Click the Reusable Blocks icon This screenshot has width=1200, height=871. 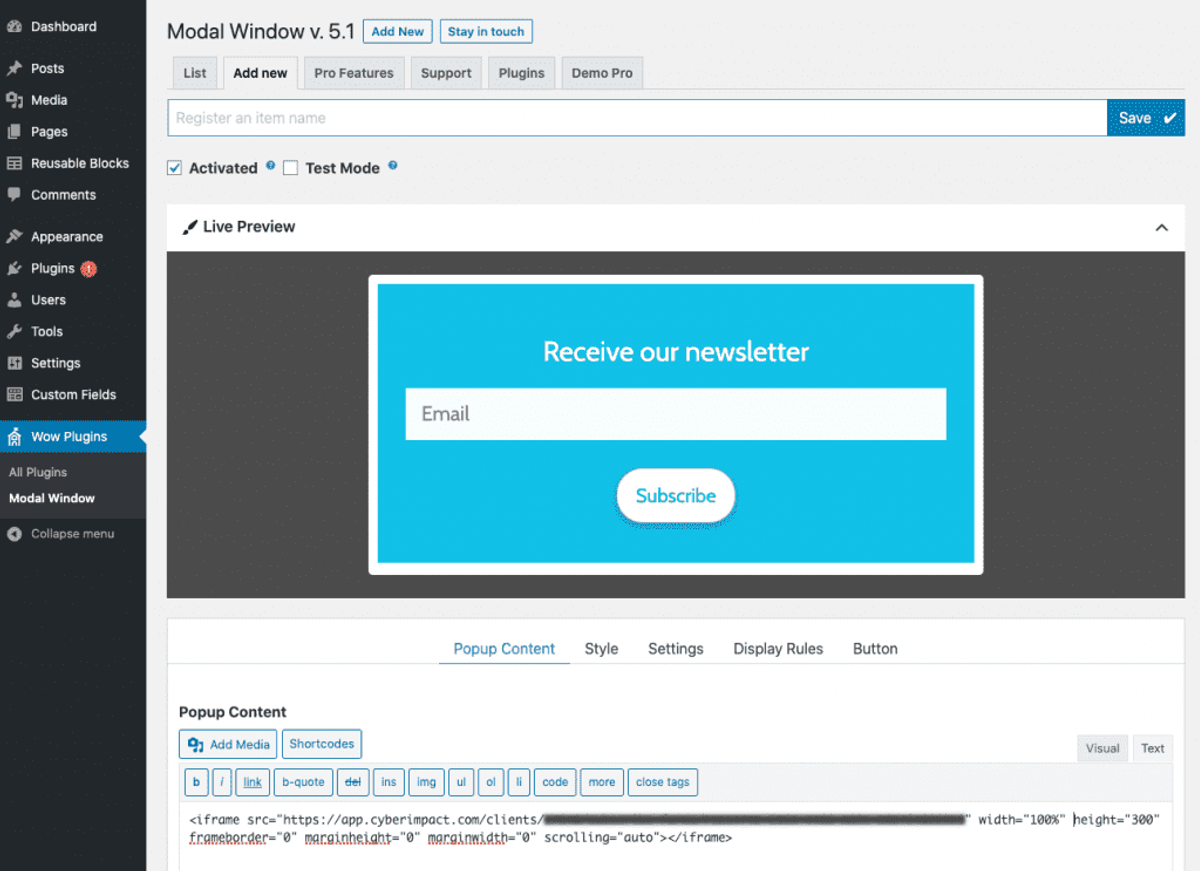coord(14,163)
